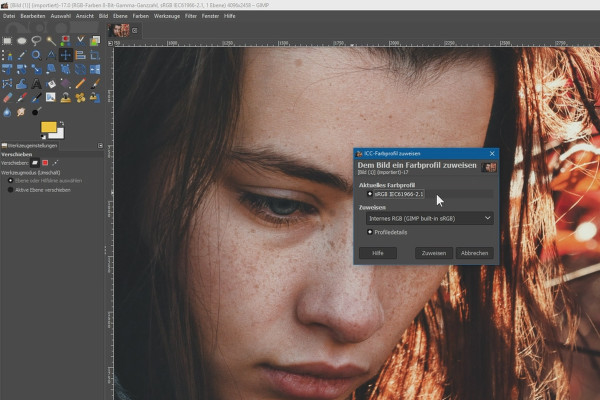Open the Auswahl menu

point(60,16)
